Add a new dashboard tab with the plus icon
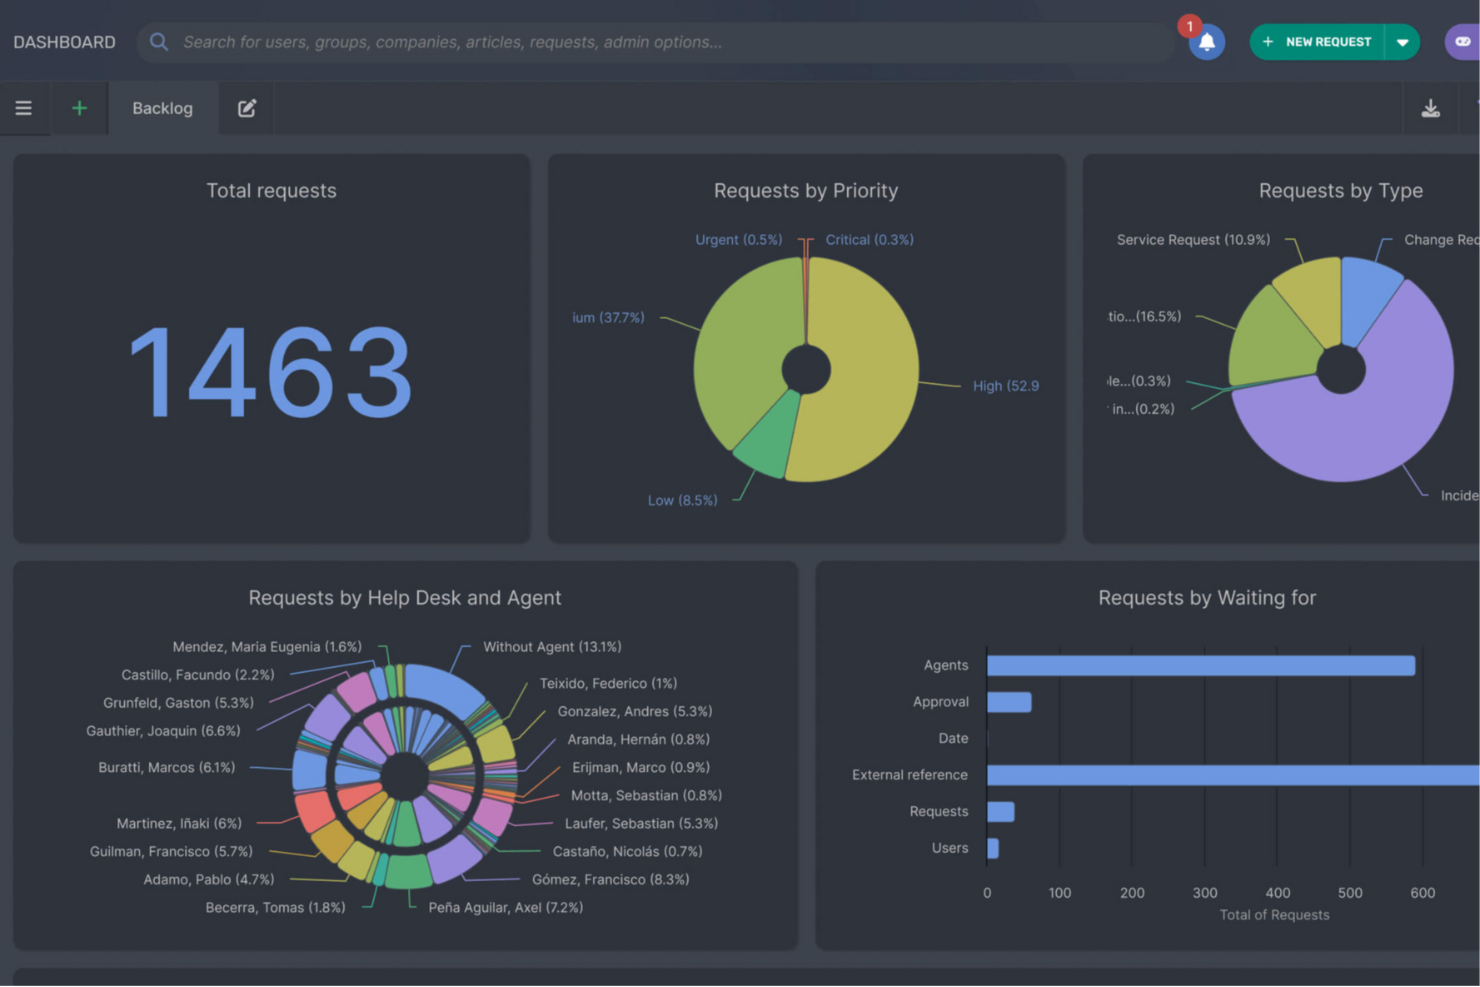Screen dimensions: 1480x987 click(x=79, y=108)
